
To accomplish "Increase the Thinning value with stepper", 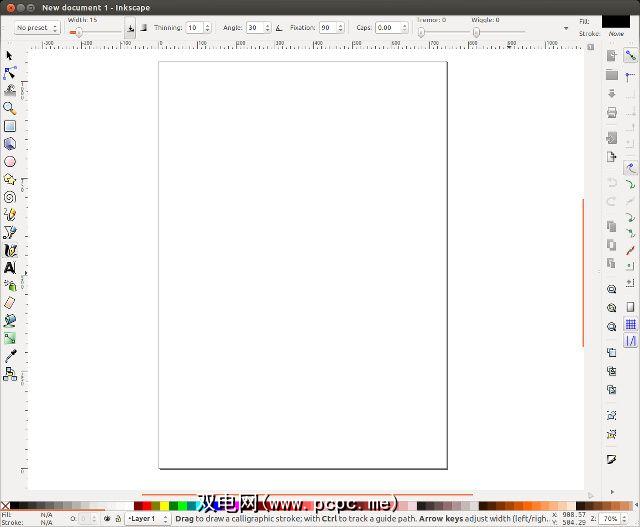I will (208, 25).
